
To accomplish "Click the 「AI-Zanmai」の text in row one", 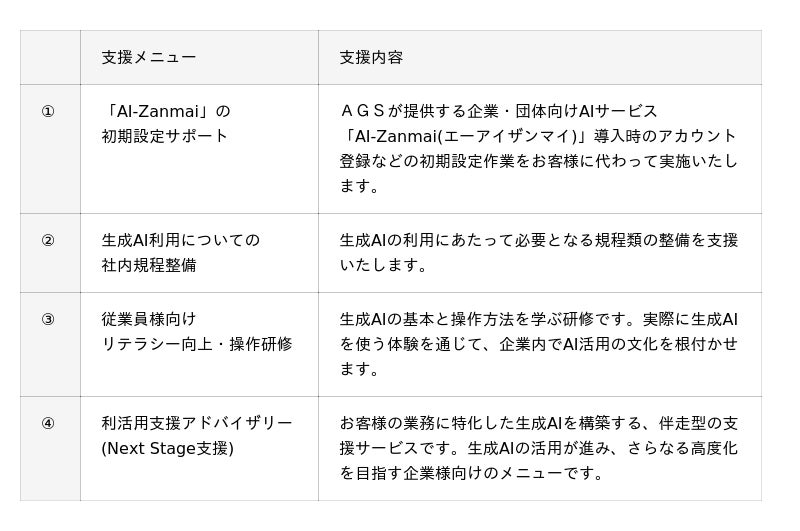I will pos(166,111).
